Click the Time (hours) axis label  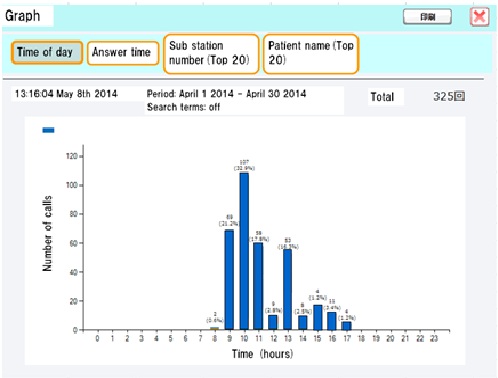[x=262, y=354]
